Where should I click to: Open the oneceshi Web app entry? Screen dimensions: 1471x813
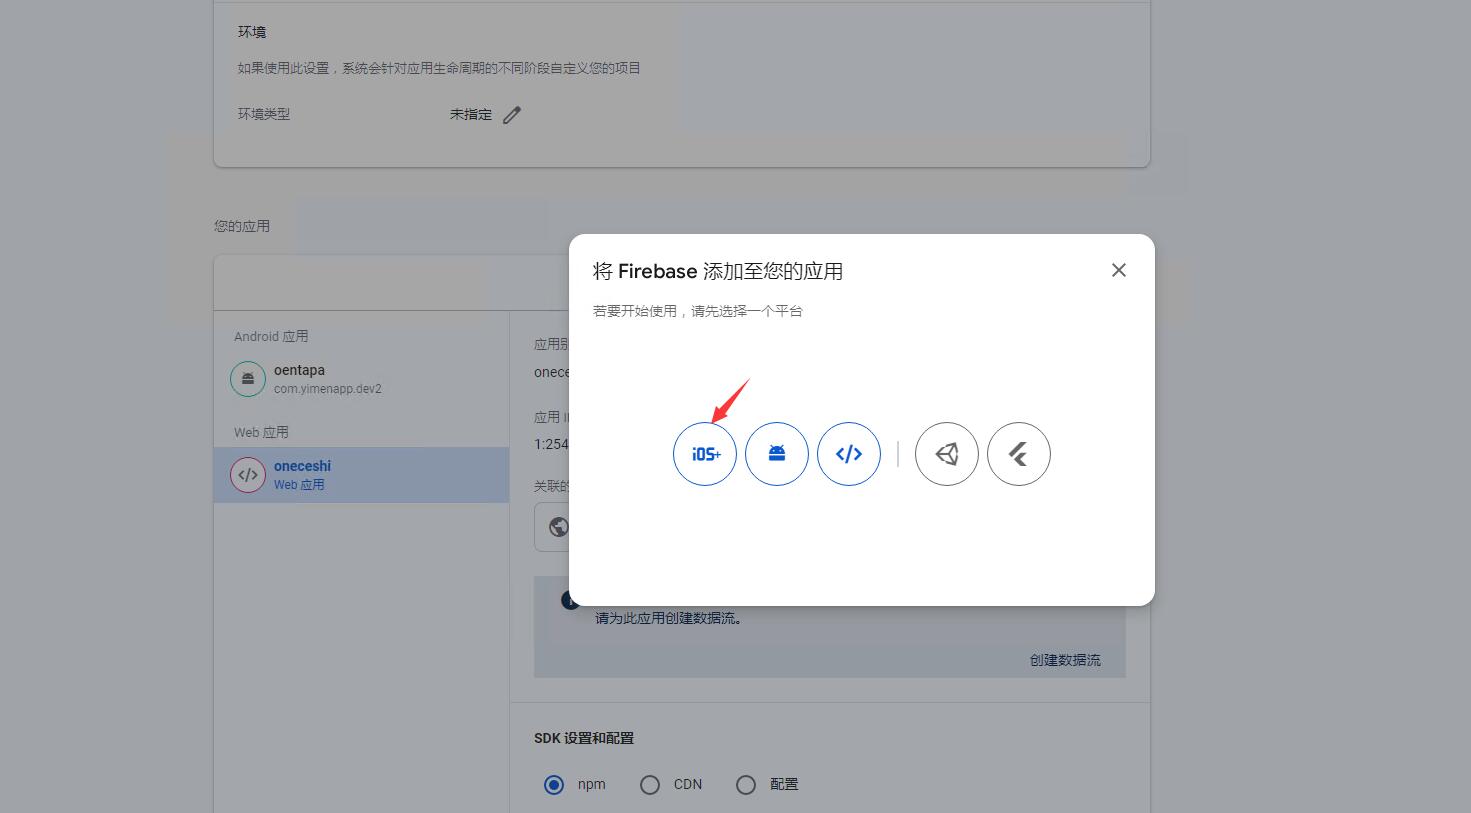coord(361,475)
